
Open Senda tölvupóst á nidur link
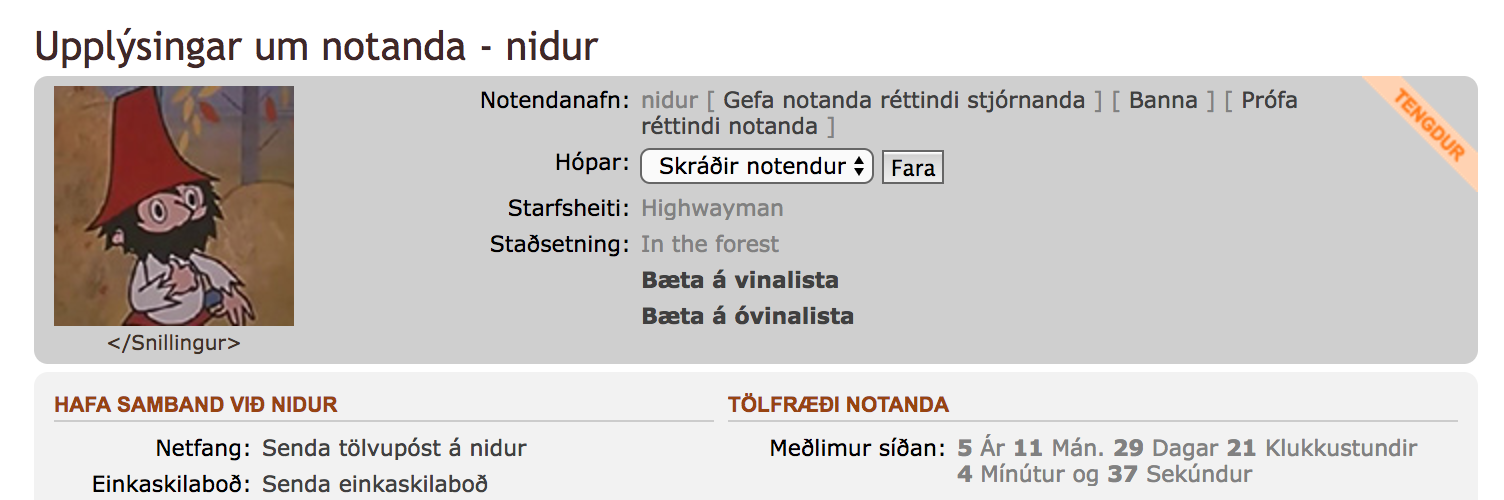coord(394,448)
